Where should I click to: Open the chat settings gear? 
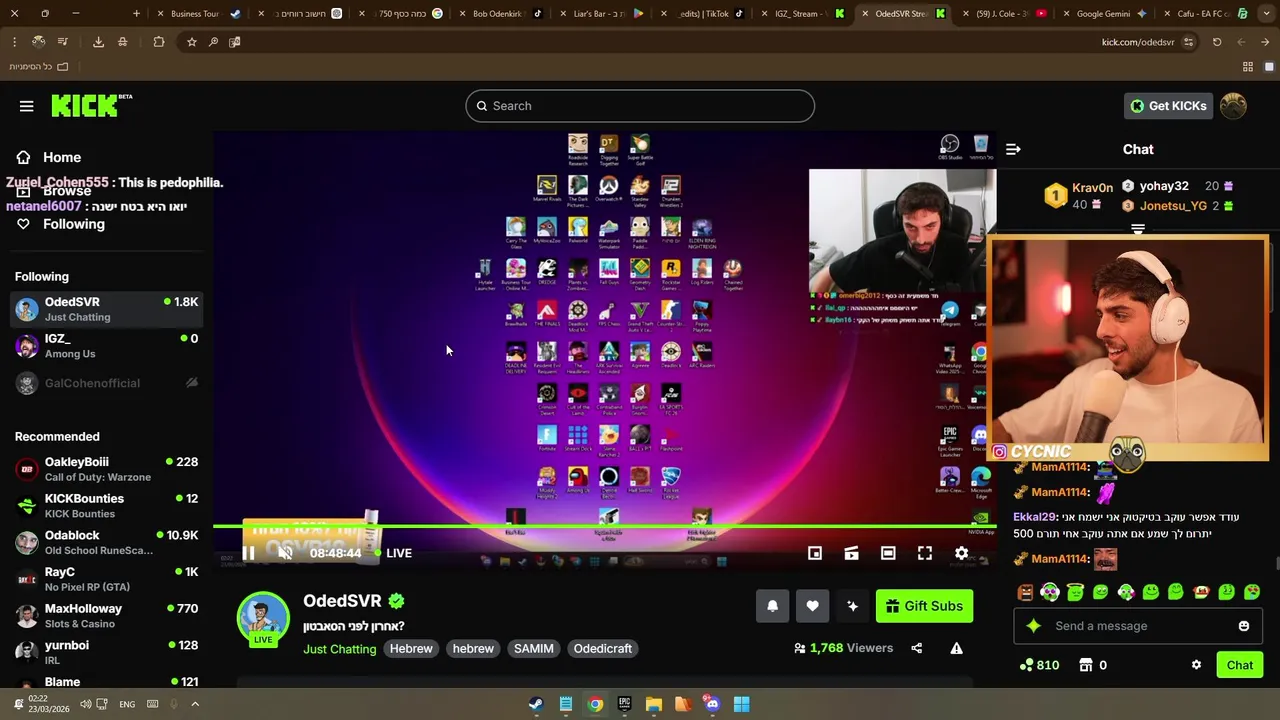(1196, 665)
